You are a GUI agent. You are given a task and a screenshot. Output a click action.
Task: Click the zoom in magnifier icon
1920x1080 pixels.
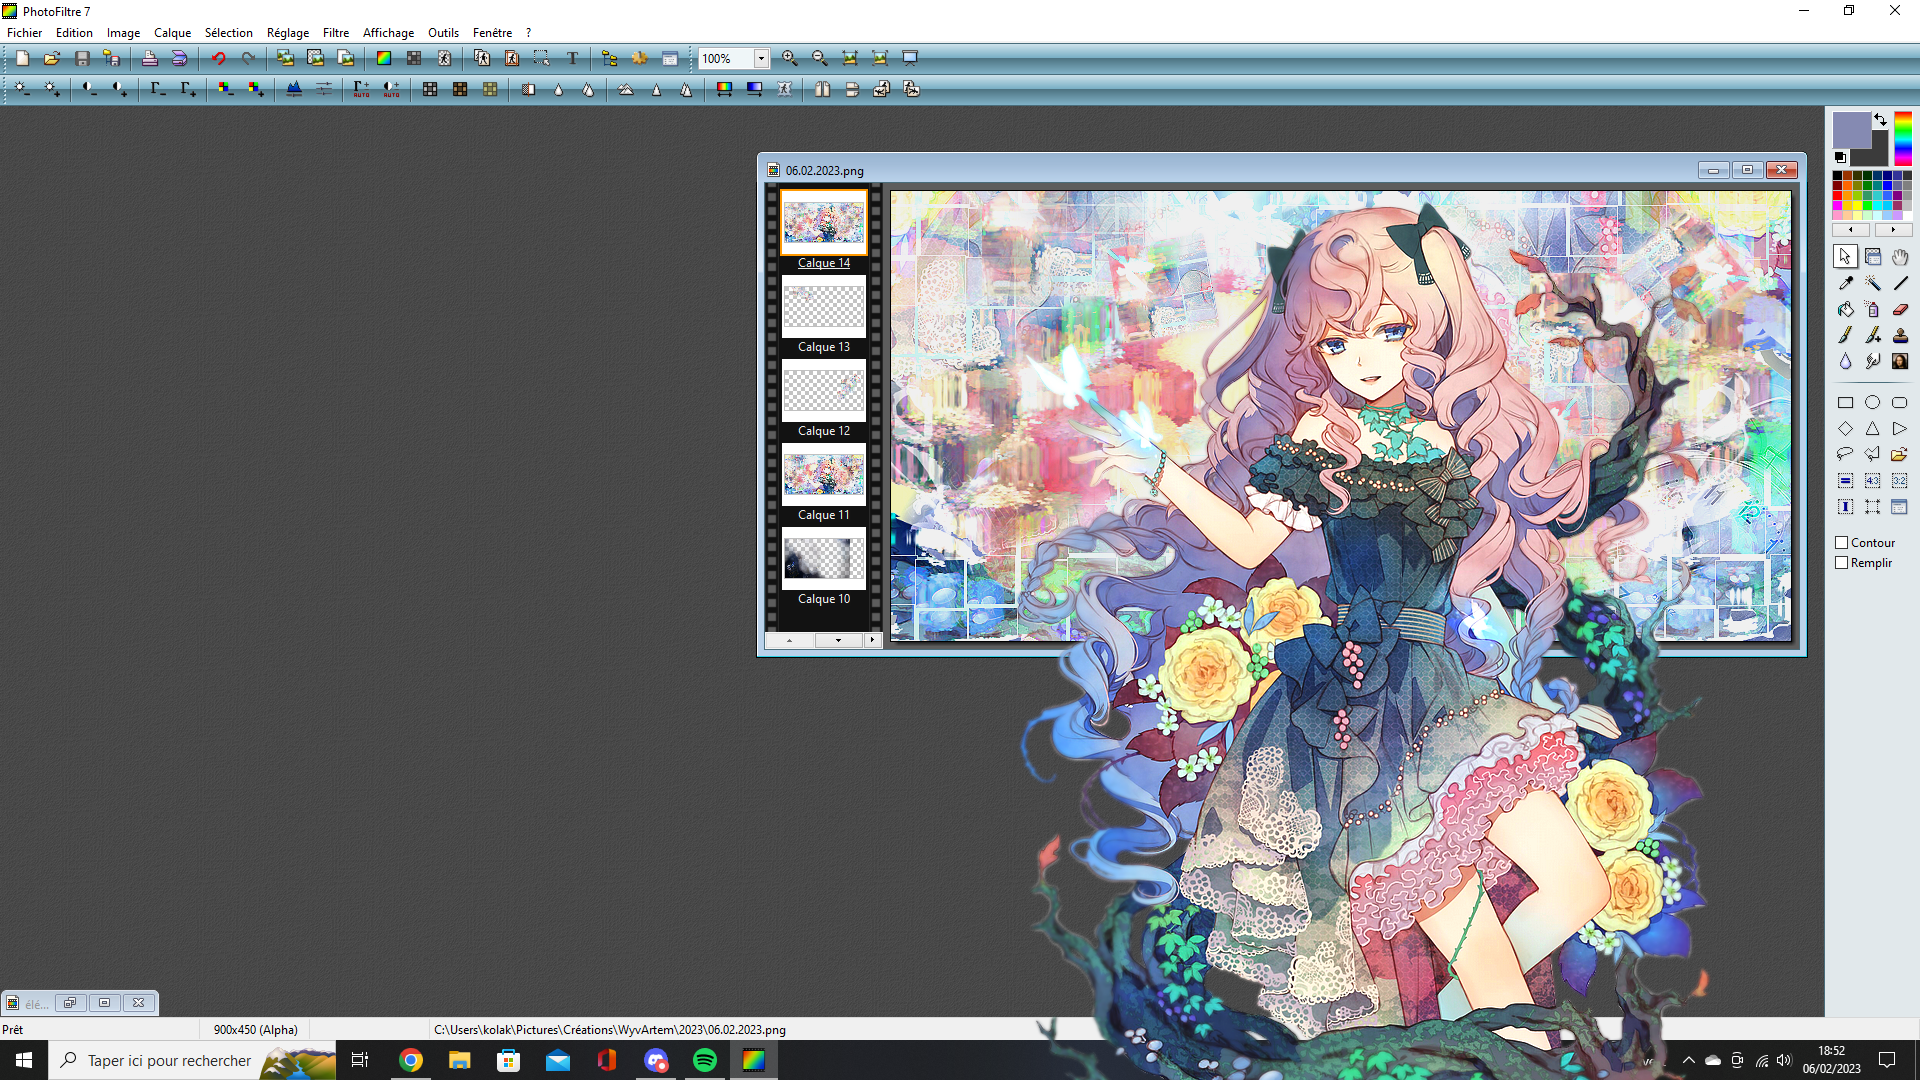pos(790,58)
